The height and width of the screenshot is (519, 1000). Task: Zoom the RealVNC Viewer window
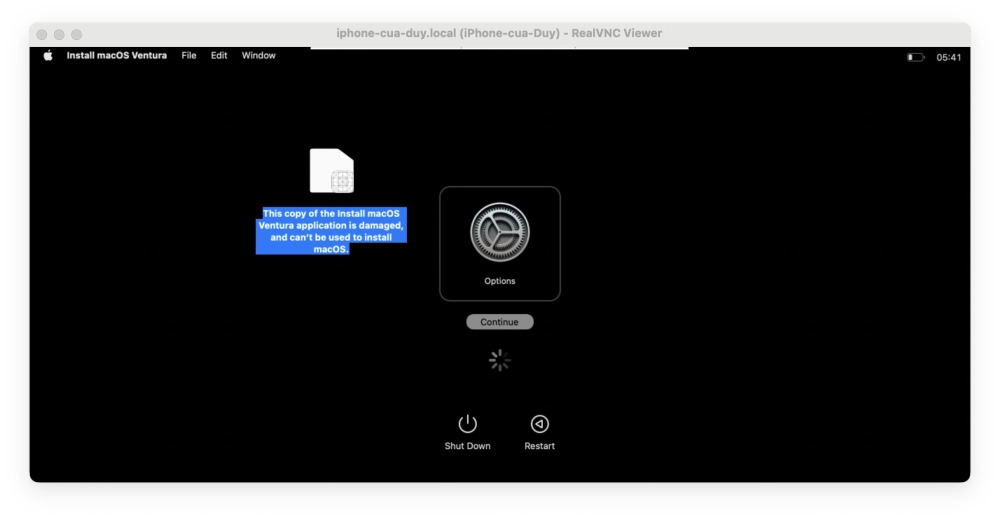77,34
